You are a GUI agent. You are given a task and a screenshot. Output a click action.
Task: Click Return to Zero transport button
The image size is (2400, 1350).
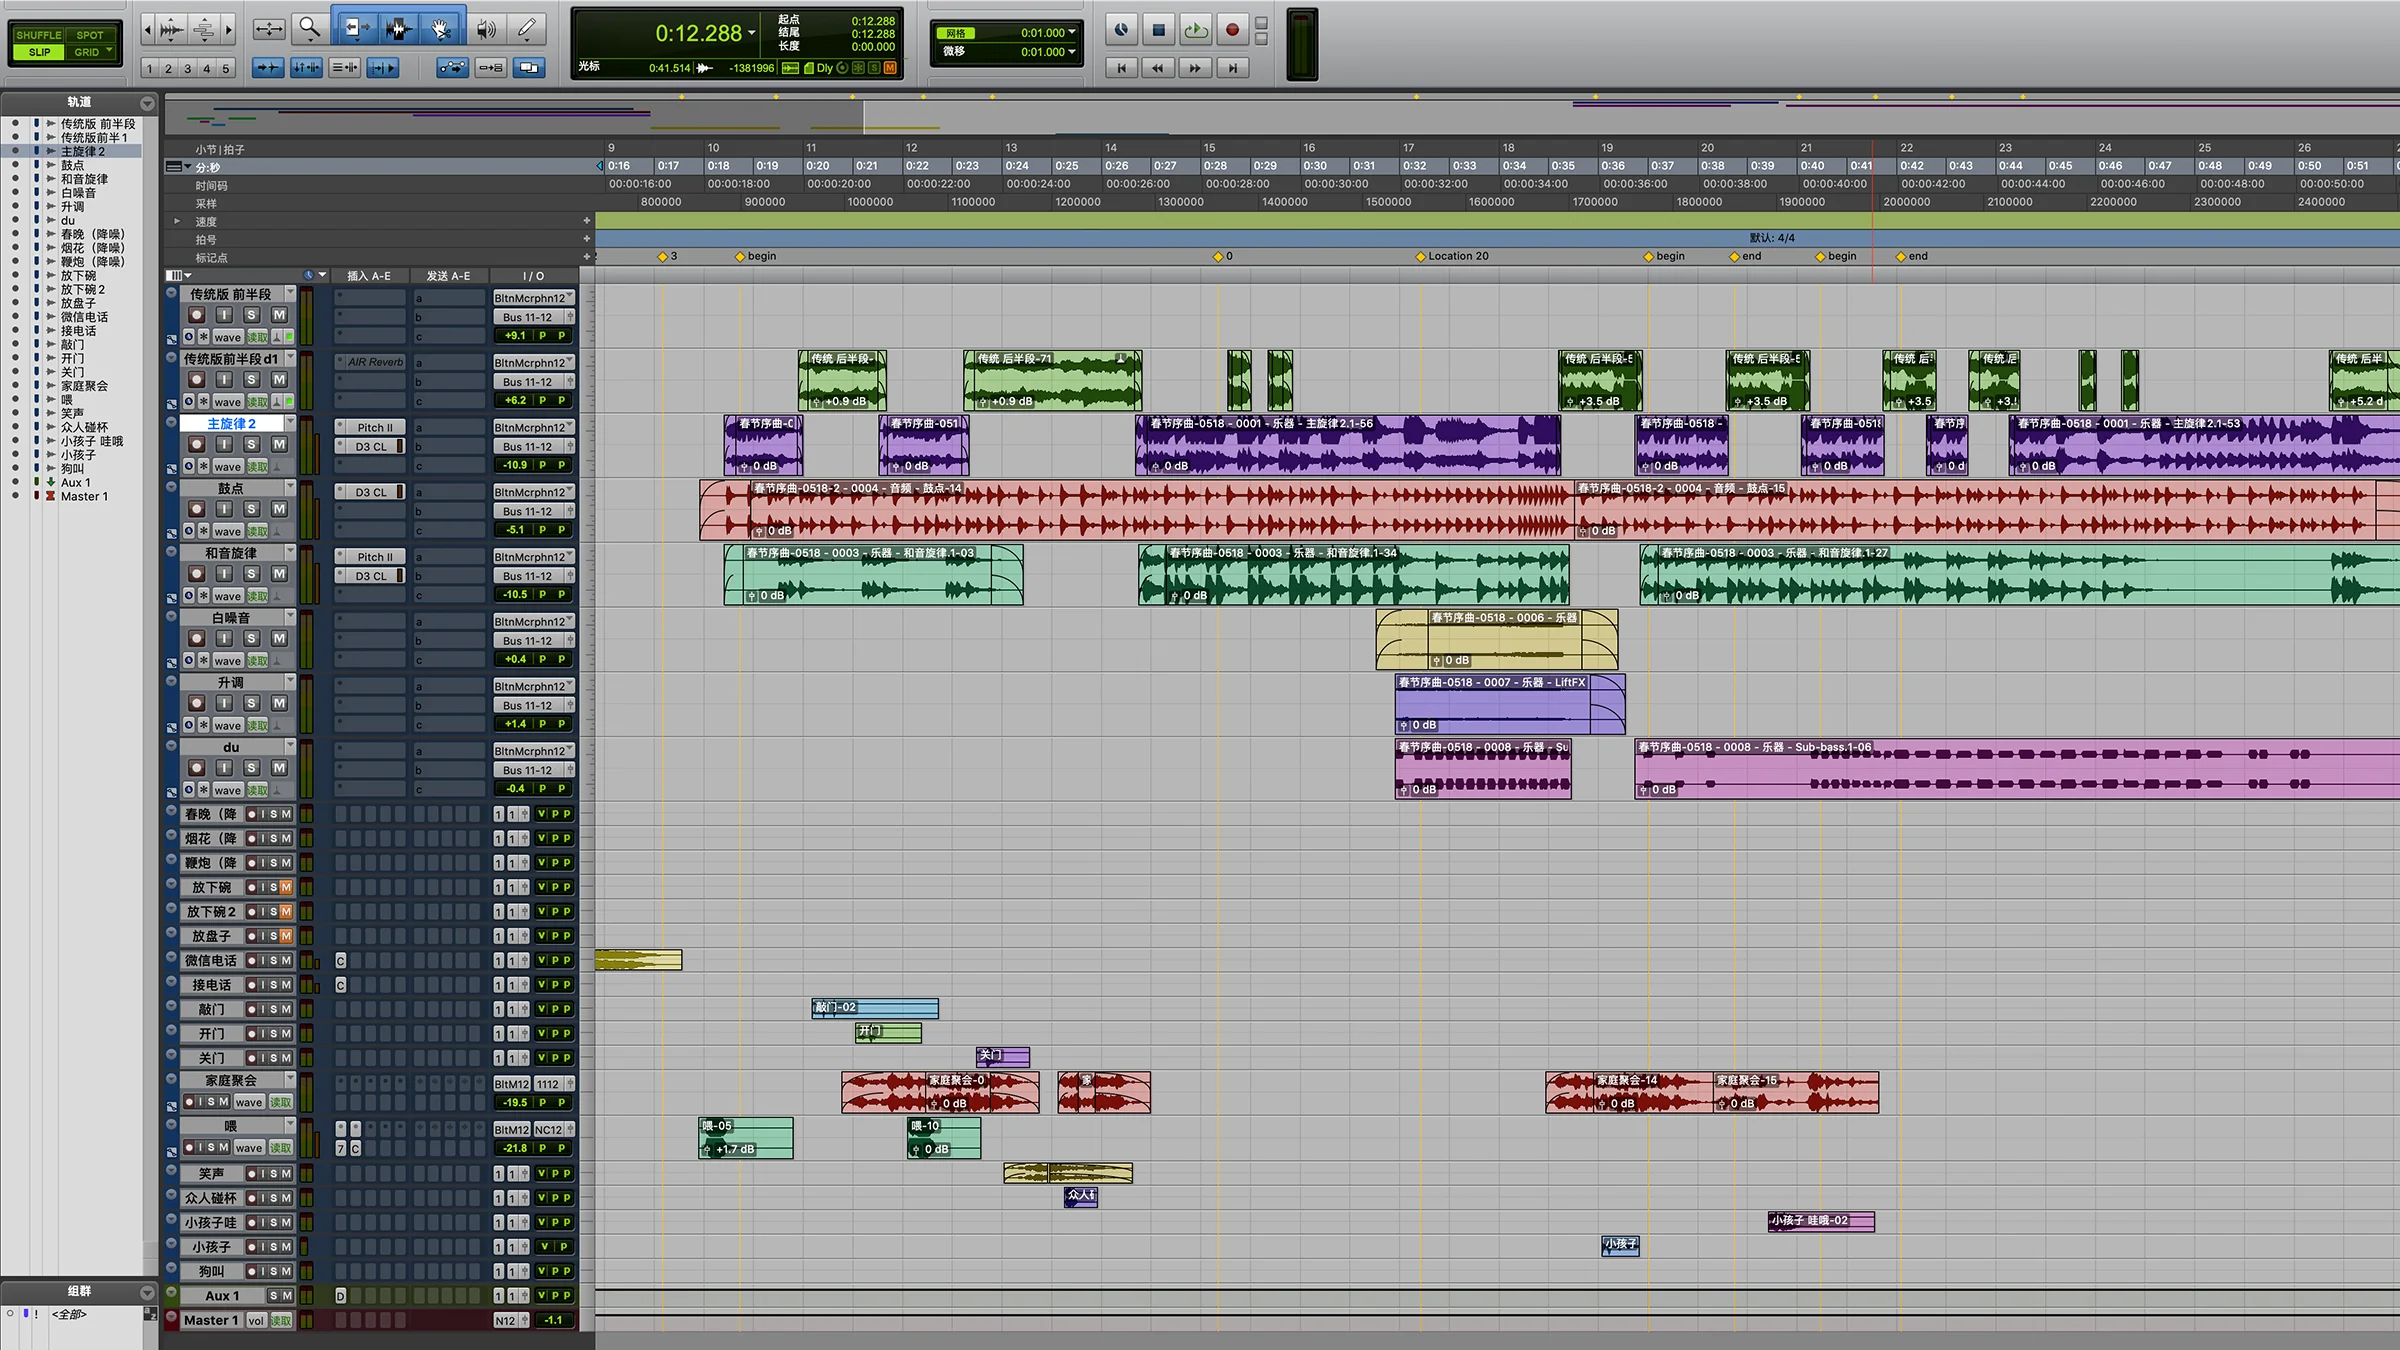pos(1122,68)
